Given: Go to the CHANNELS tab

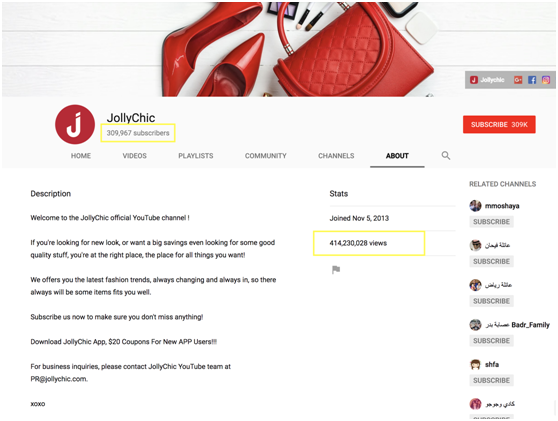Looking at the screenshot, I should pos(336,156).
